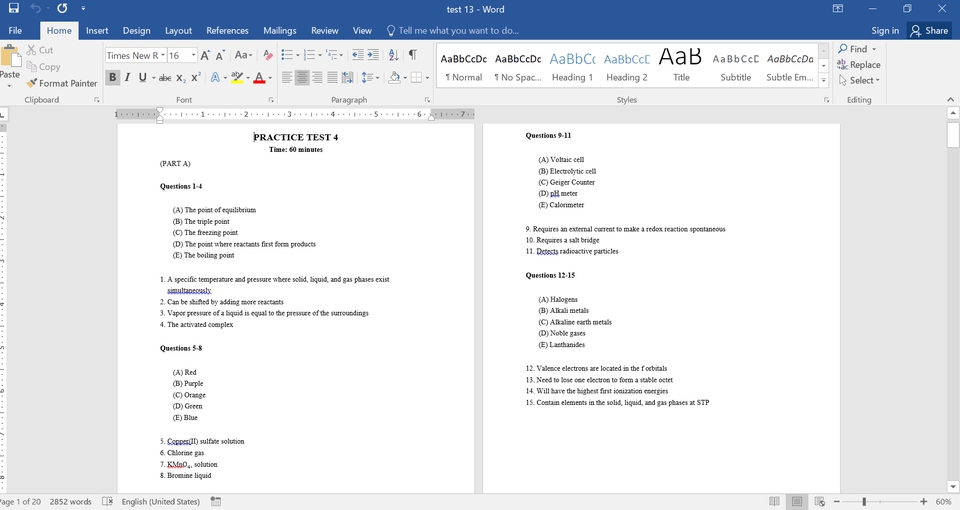Viewport: 960px width, 510px height.
Task: Open the Replace dialog
Action: (x=859, y=65)
